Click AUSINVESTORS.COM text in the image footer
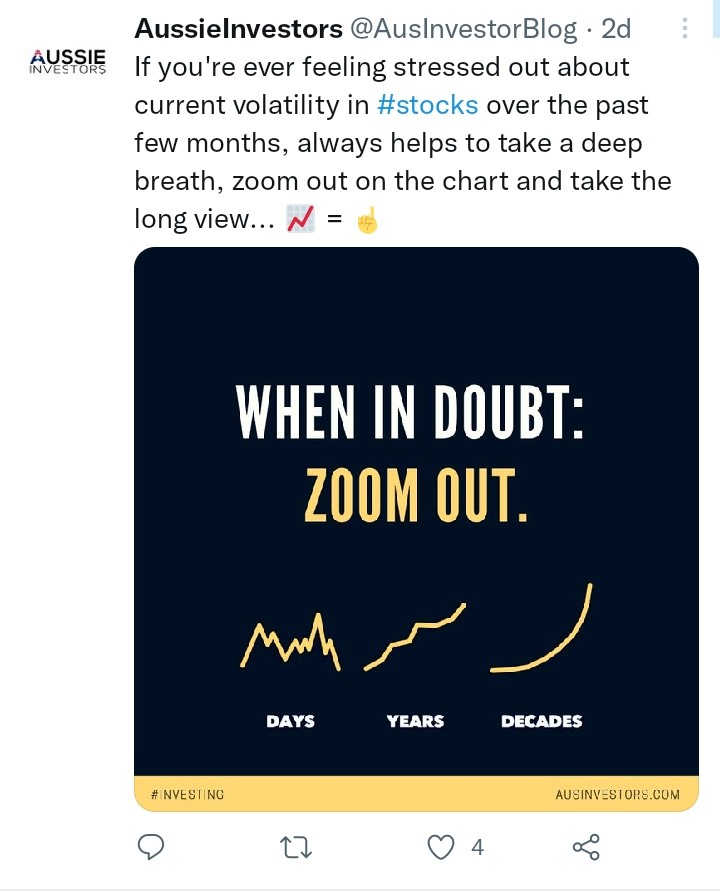This screenshot has width=720, height=893. 617,794
